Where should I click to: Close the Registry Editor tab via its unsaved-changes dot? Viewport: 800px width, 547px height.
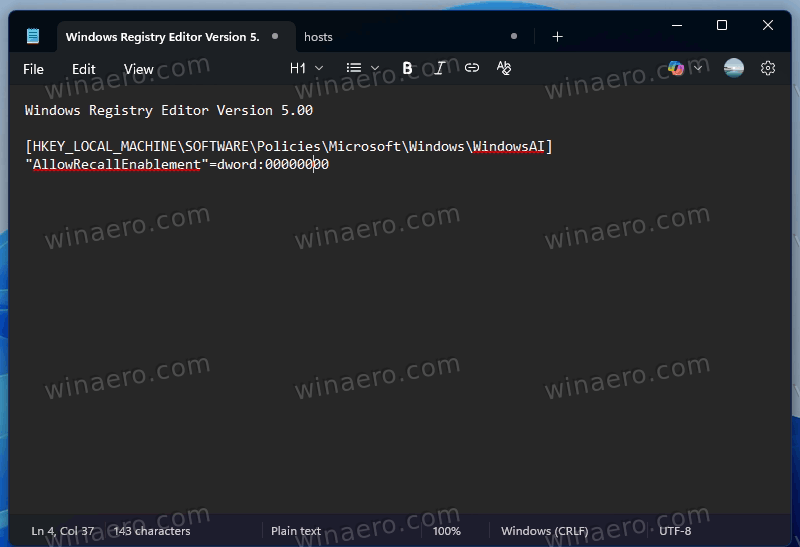(x=275, y=36)
